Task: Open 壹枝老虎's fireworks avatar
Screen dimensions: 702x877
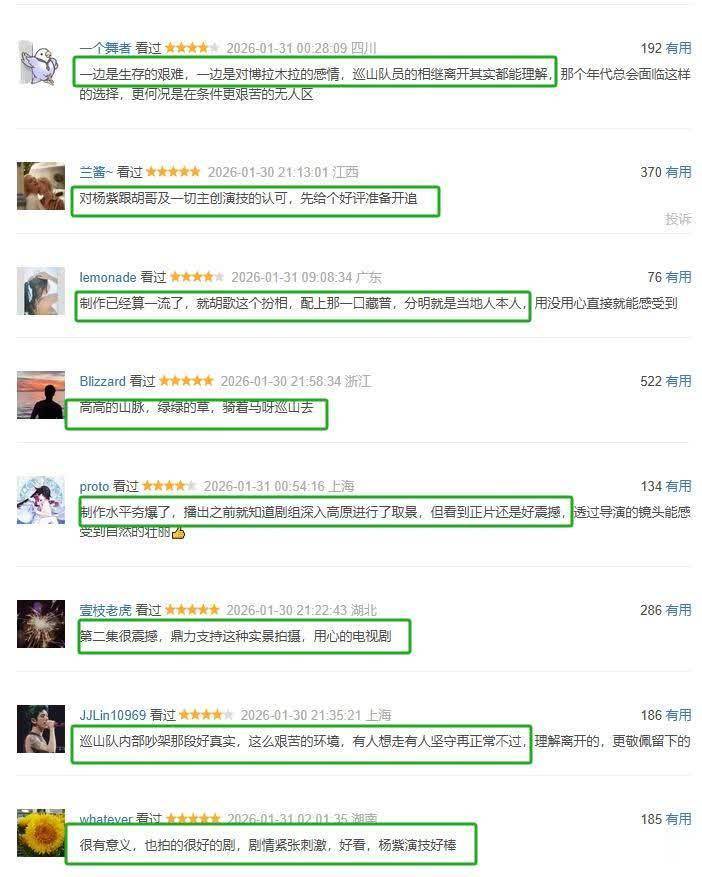Action: (x=41, y=624)
